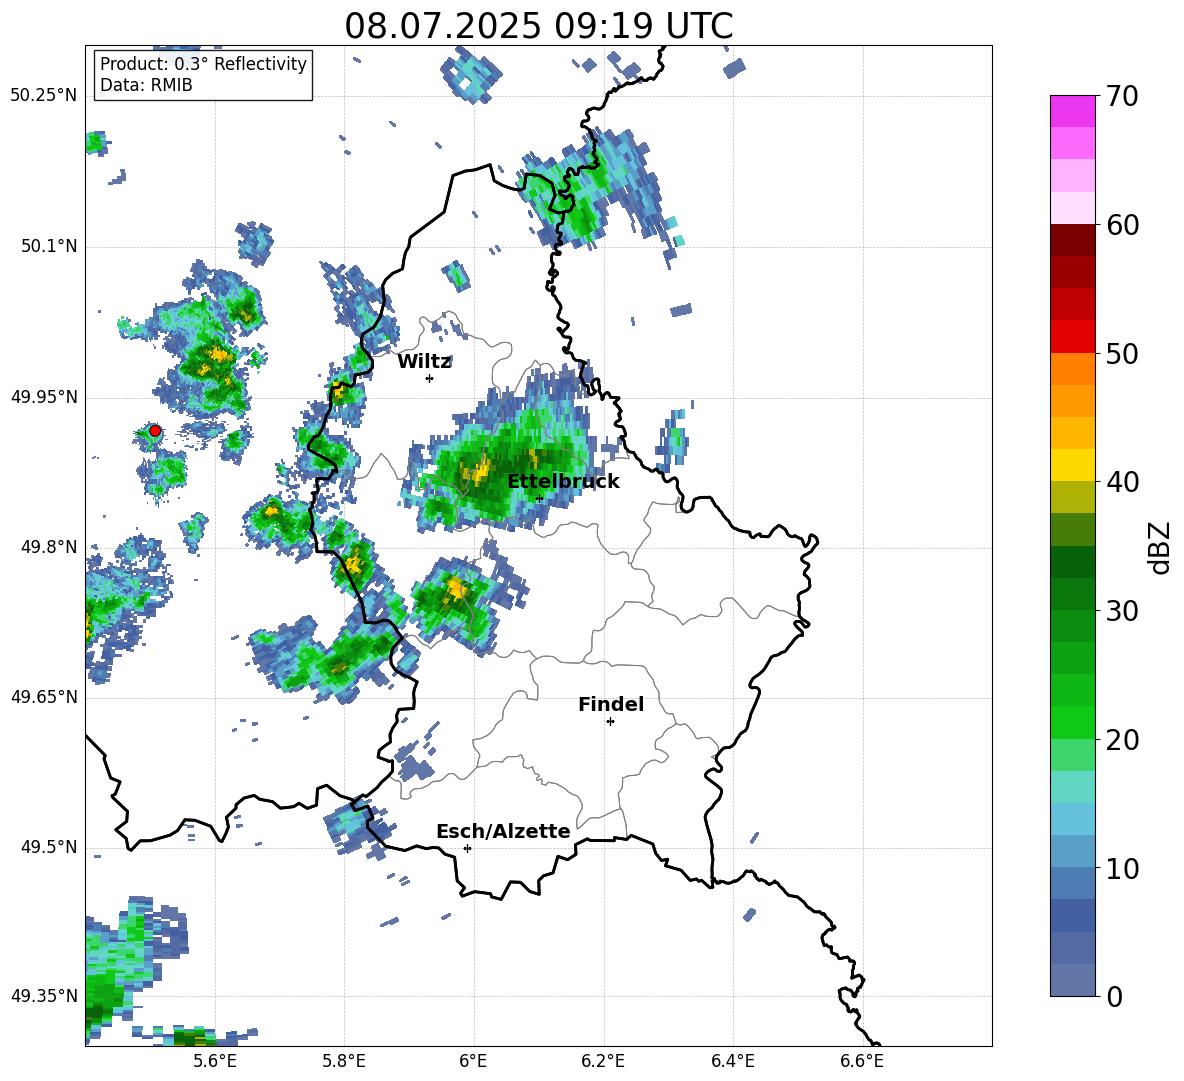This screenshot has height=1081, width=1184.
Task: Select the Ettelbruck city label
Action: point(563,482)
